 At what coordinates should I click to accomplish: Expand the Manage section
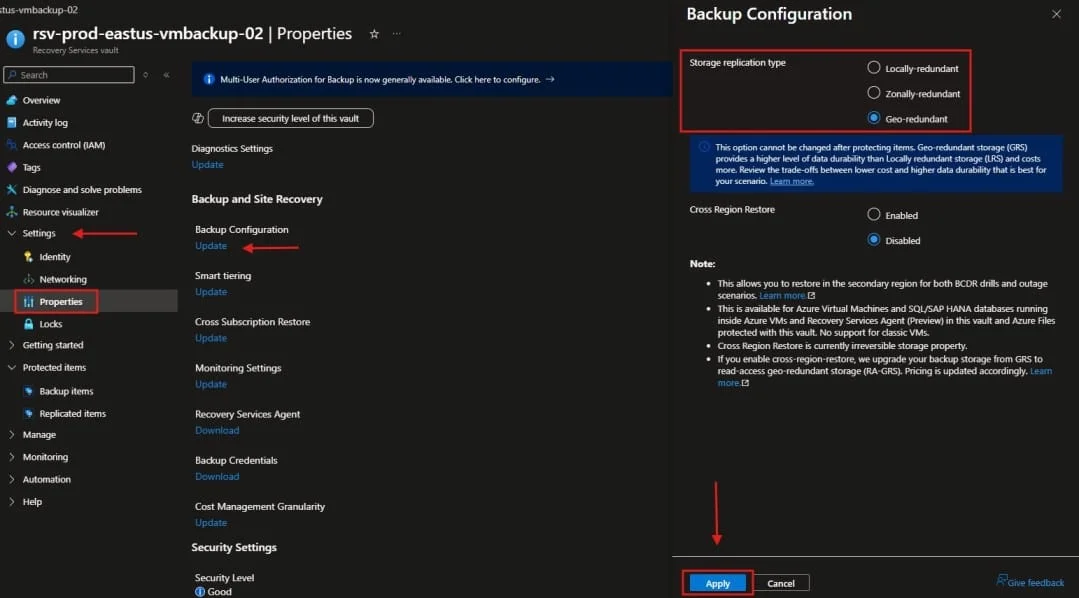(x=12, y=435)
